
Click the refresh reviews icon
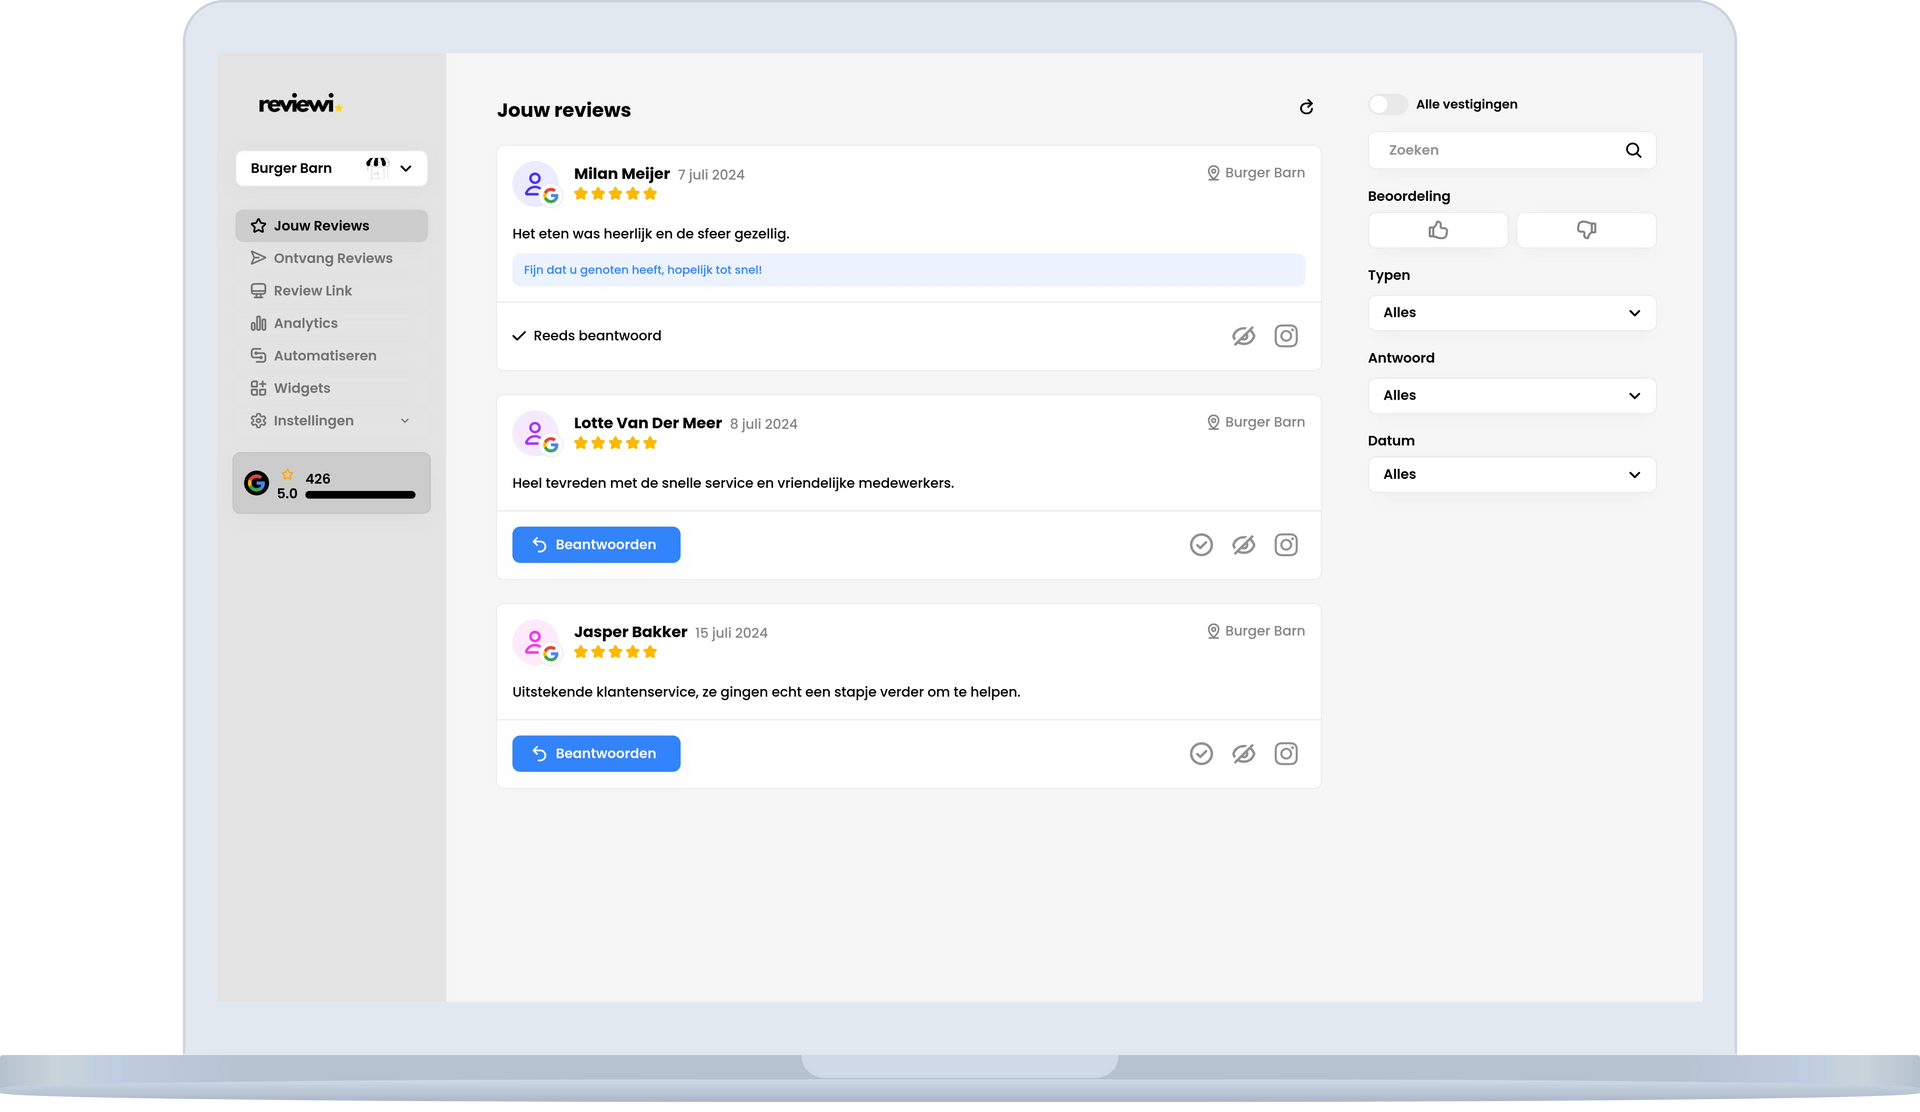(1306, 108)
